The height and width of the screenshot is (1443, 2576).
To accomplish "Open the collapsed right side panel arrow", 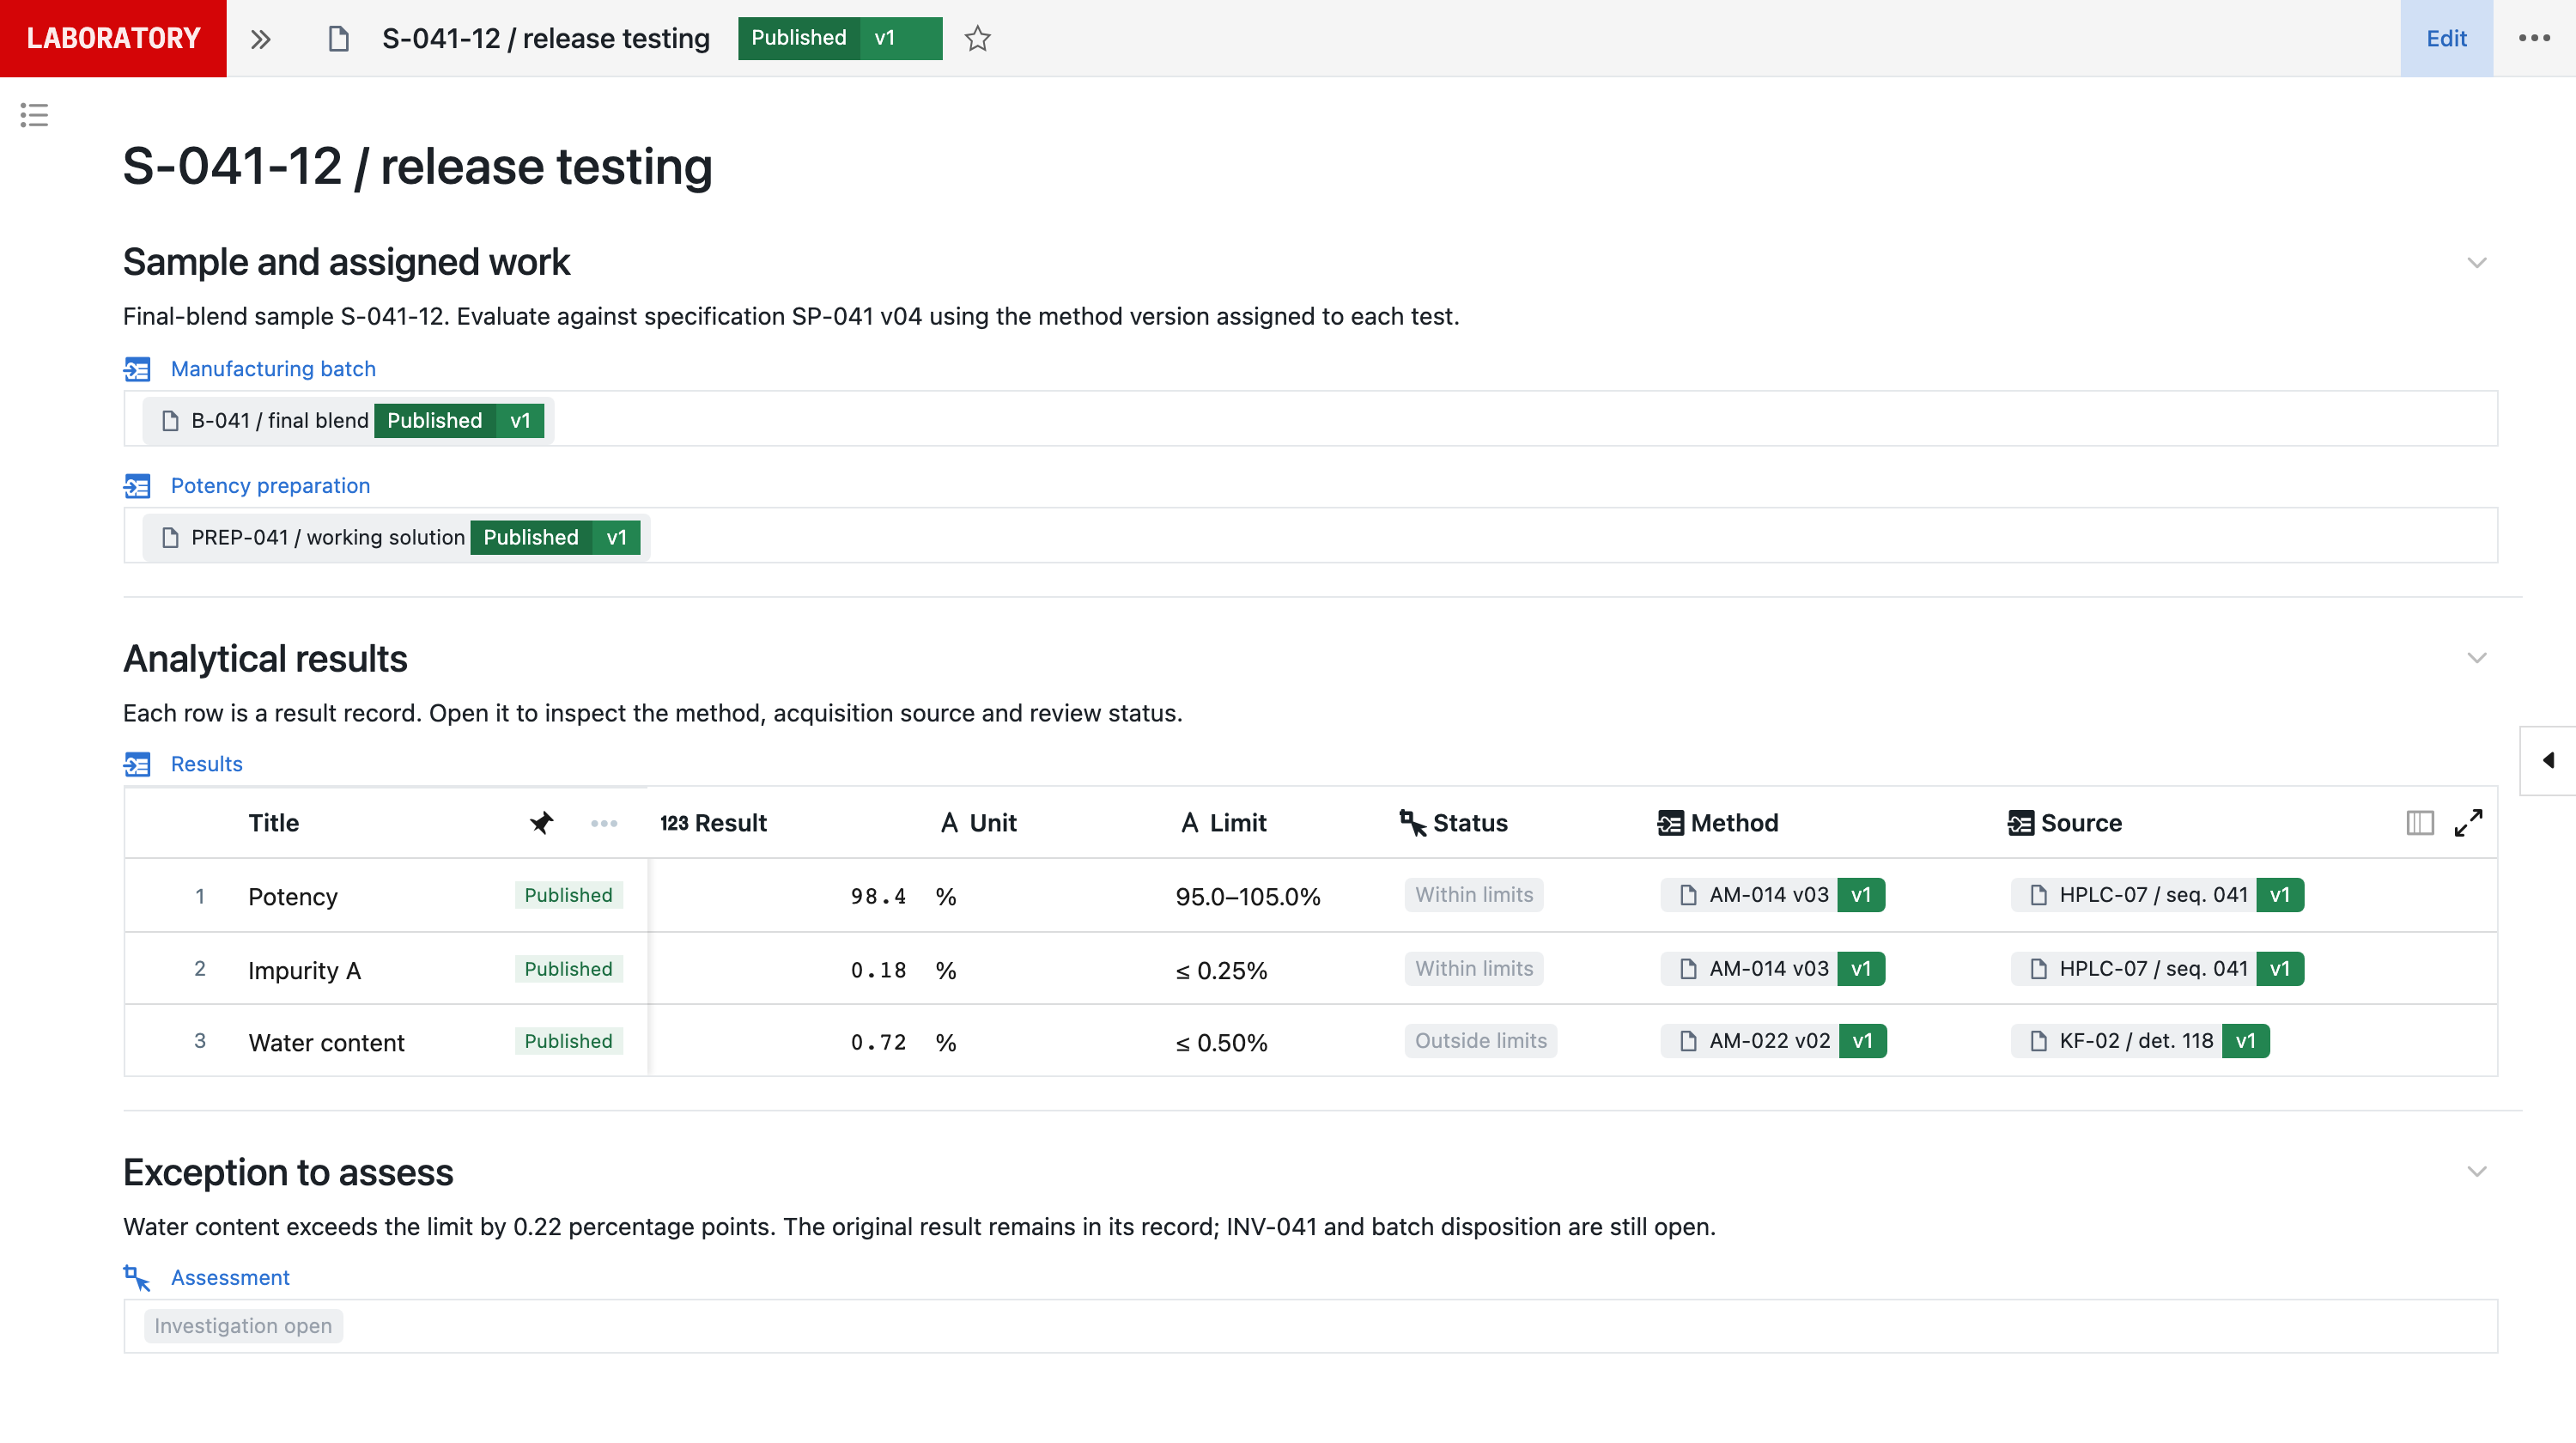I will [x=2548, y=760].
